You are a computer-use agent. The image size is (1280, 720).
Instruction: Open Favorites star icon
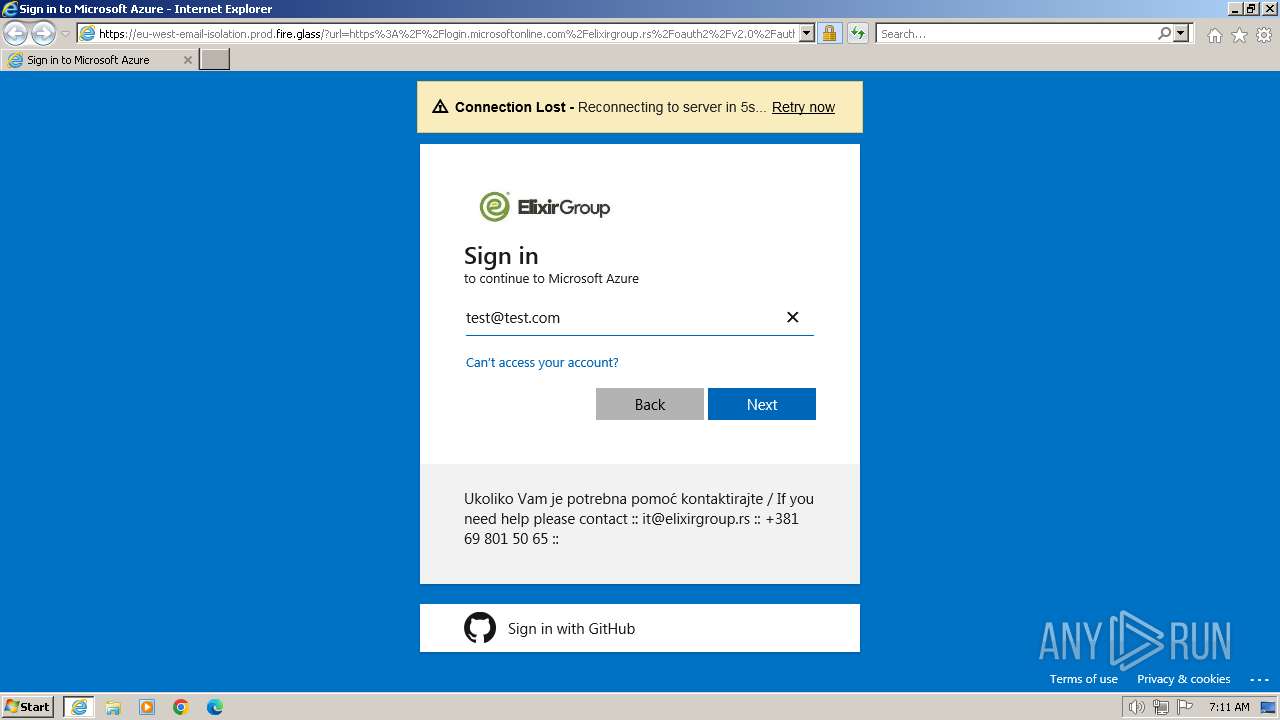point(1239,35)
